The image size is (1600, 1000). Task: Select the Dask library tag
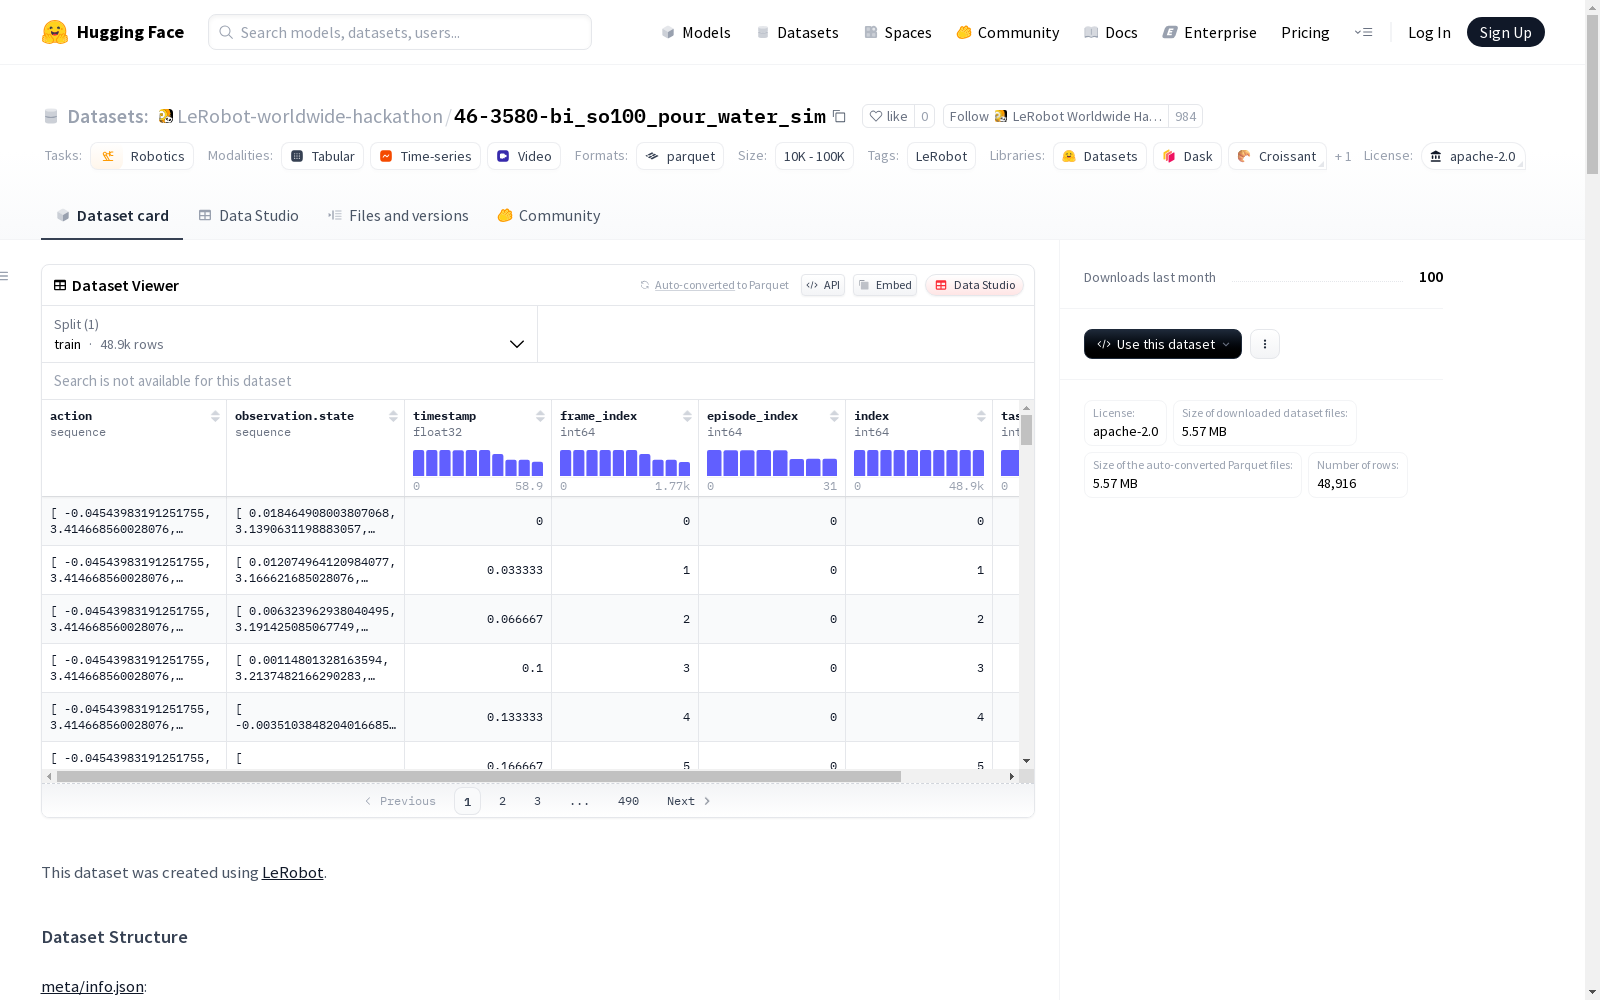tap(1188, 156)
